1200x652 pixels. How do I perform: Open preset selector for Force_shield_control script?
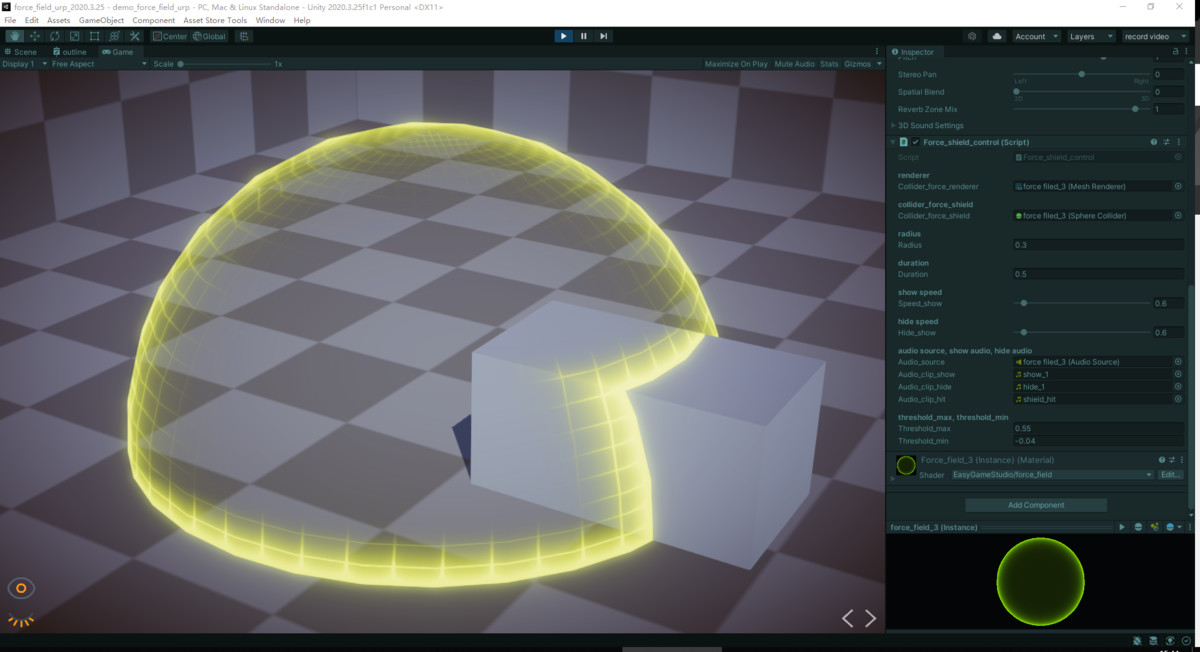pos(1166,142)
